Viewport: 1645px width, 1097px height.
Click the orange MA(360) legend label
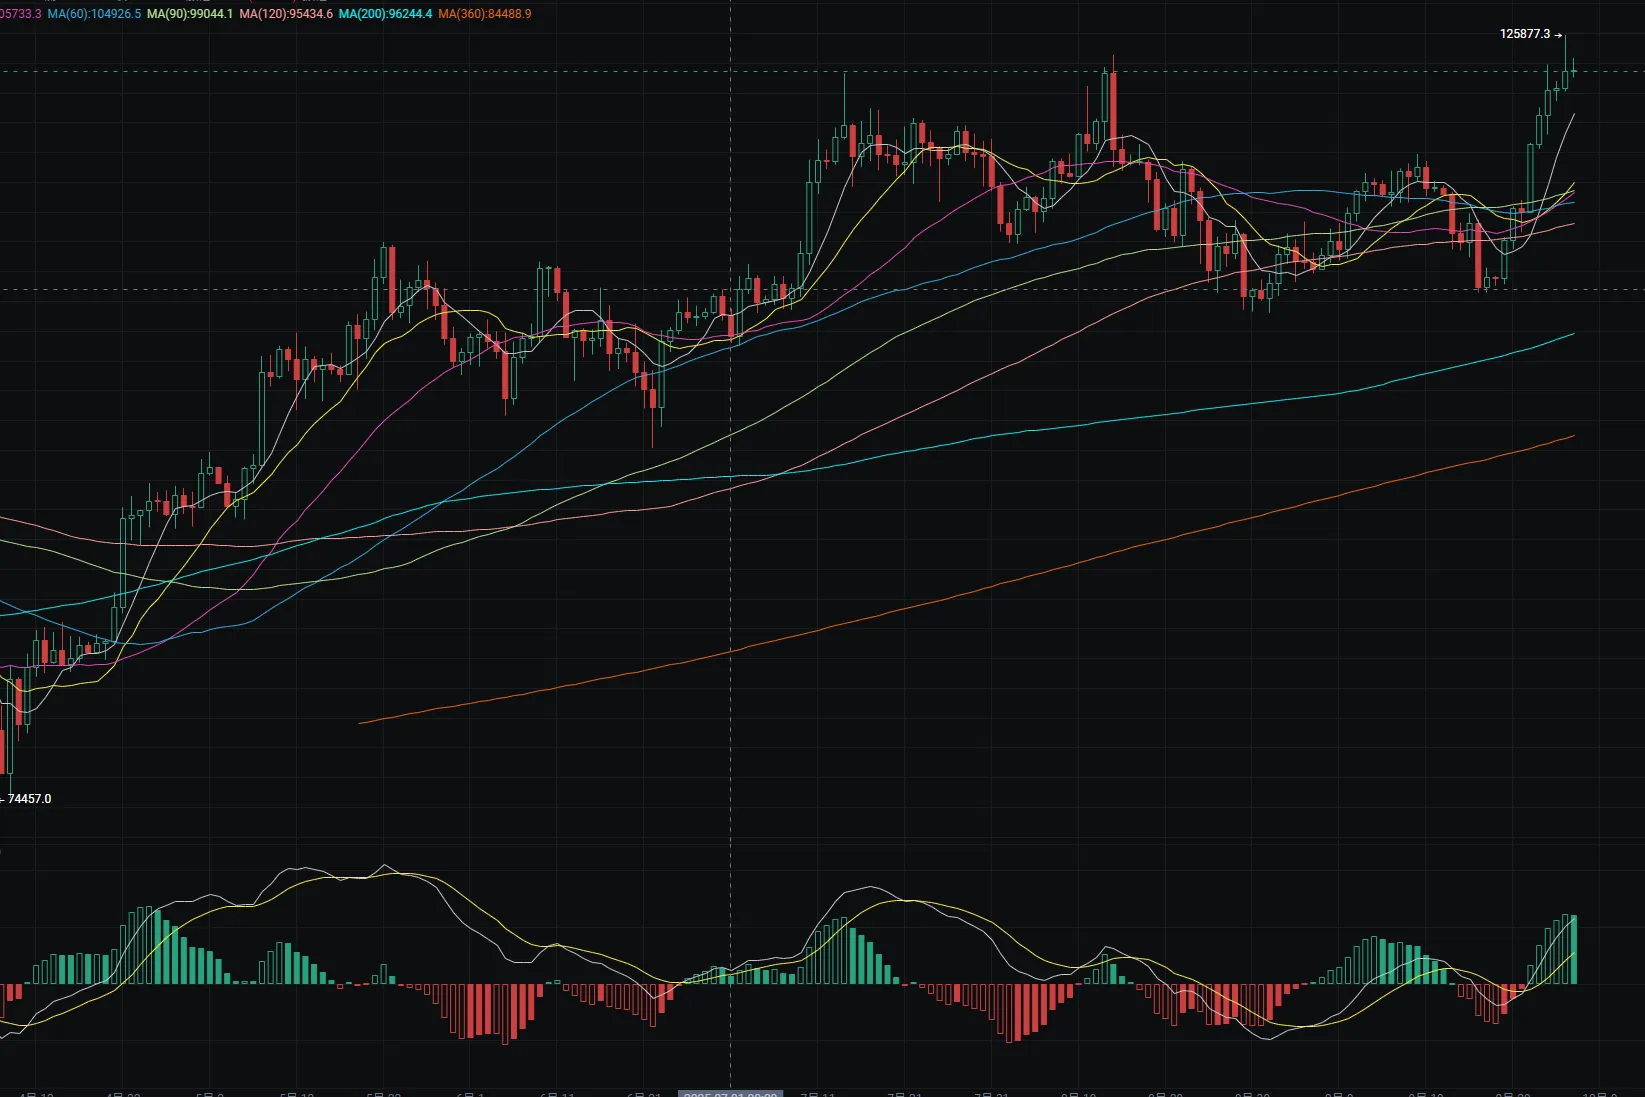click(485, 14)
